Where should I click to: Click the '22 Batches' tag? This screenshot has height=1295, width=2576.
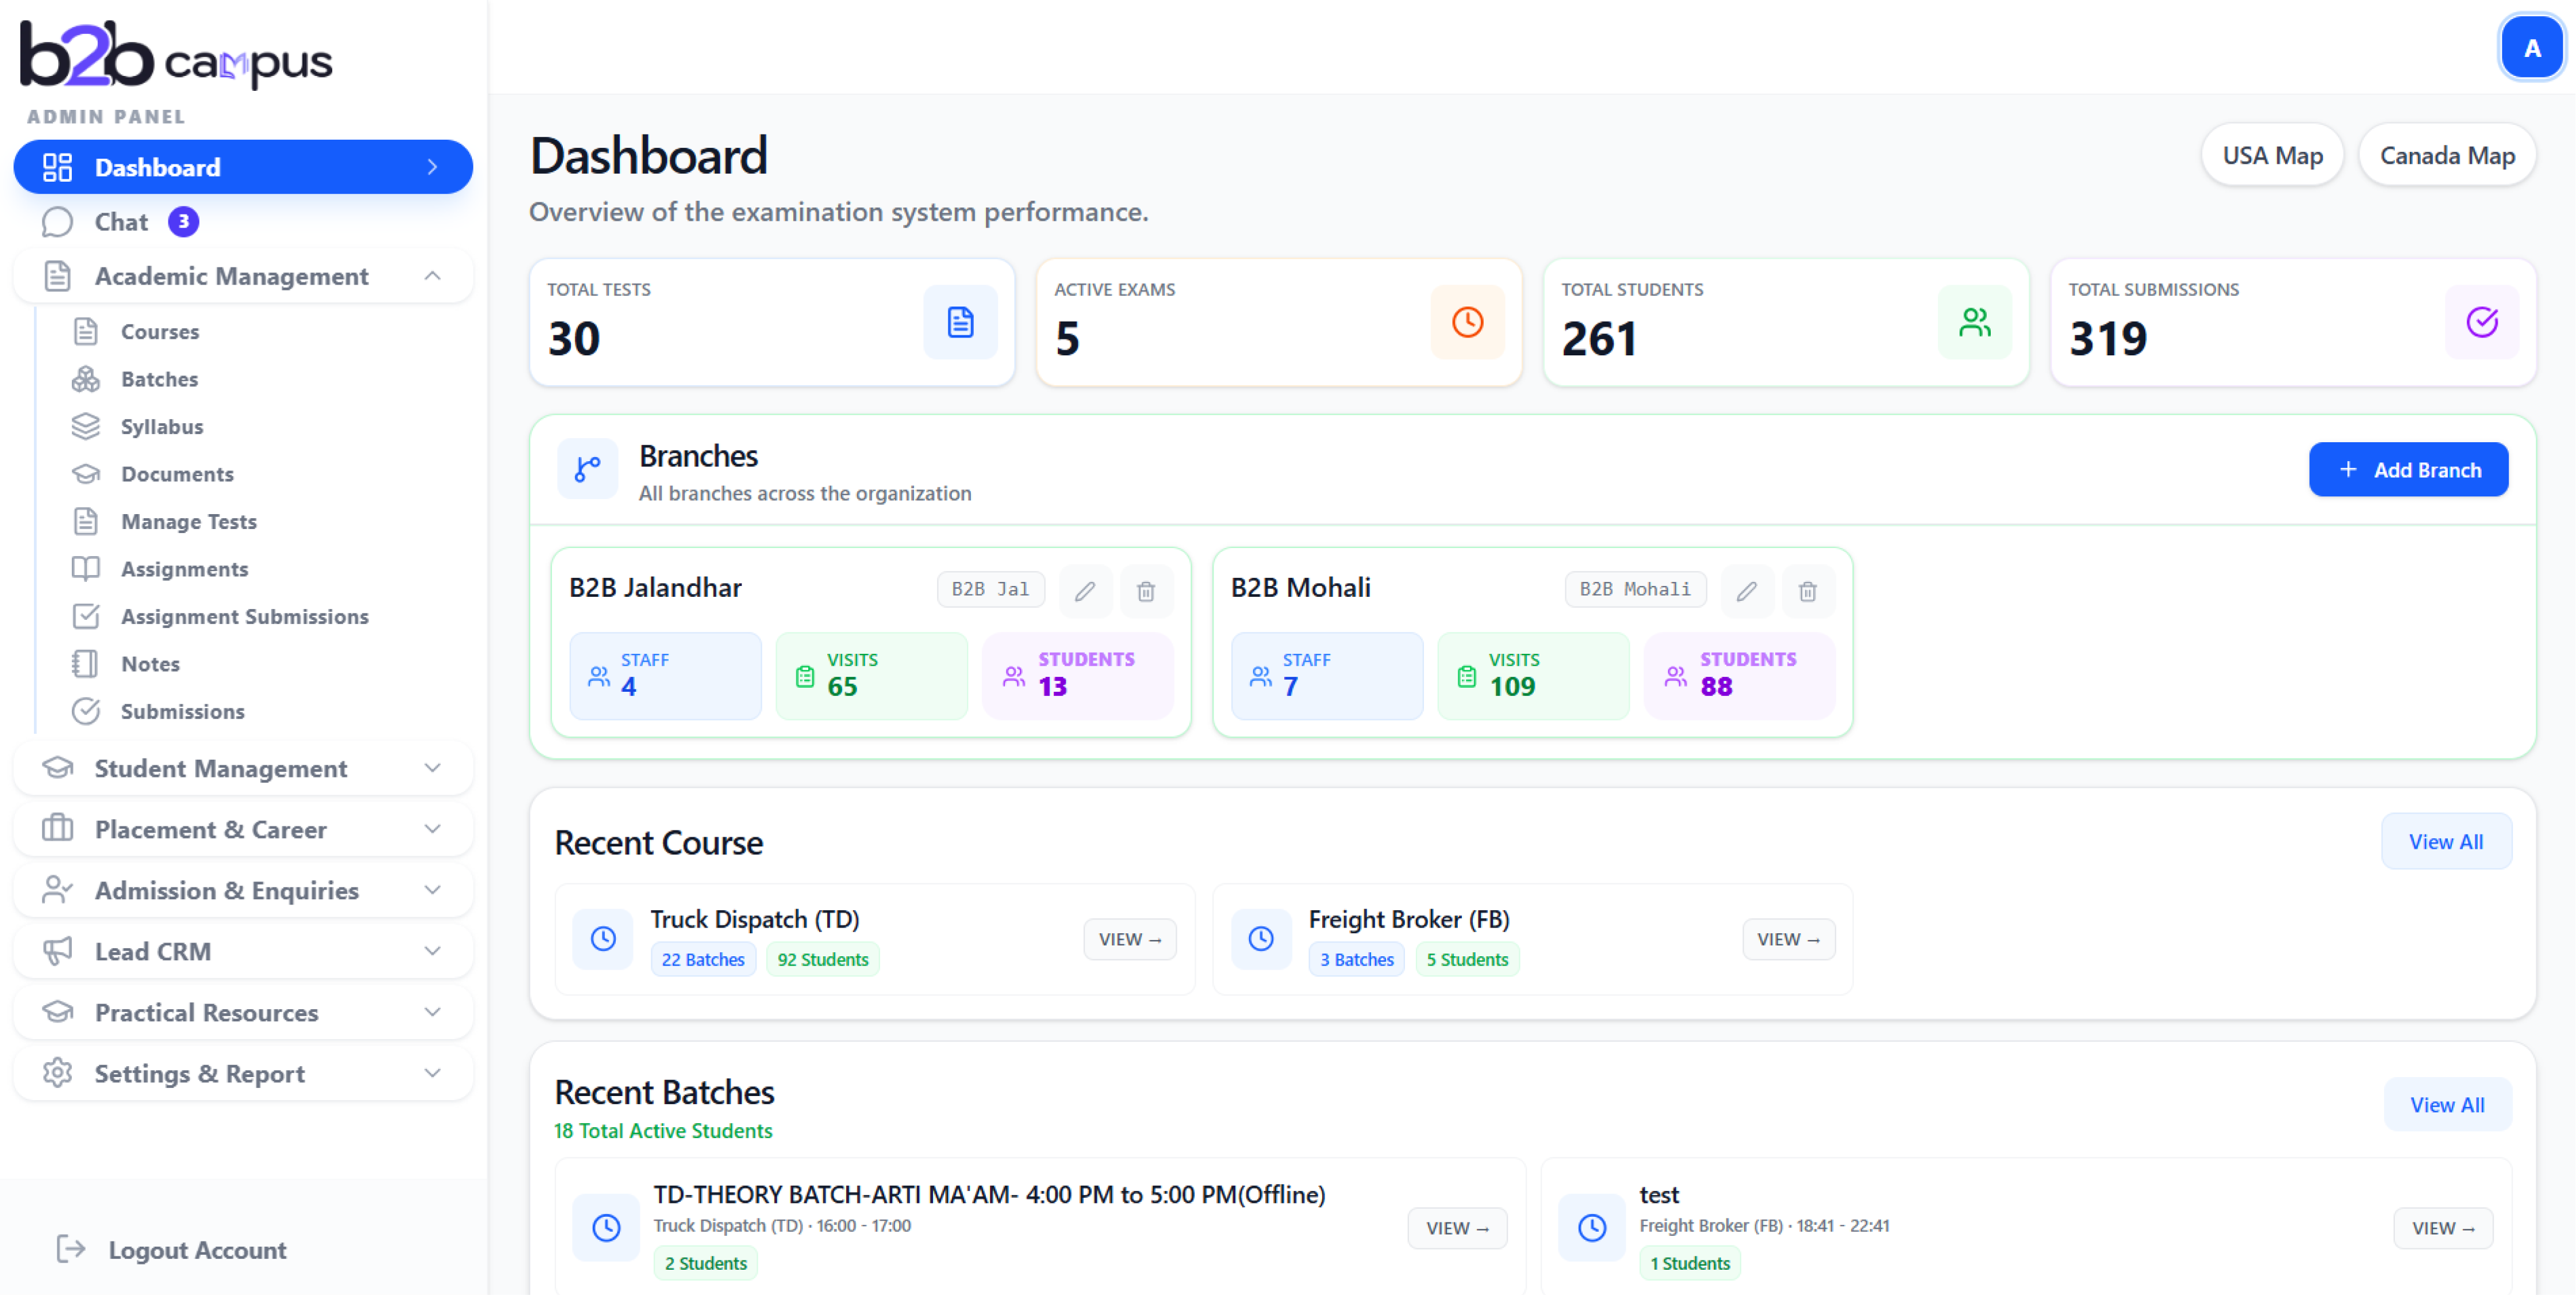click(x=703, y=959)
